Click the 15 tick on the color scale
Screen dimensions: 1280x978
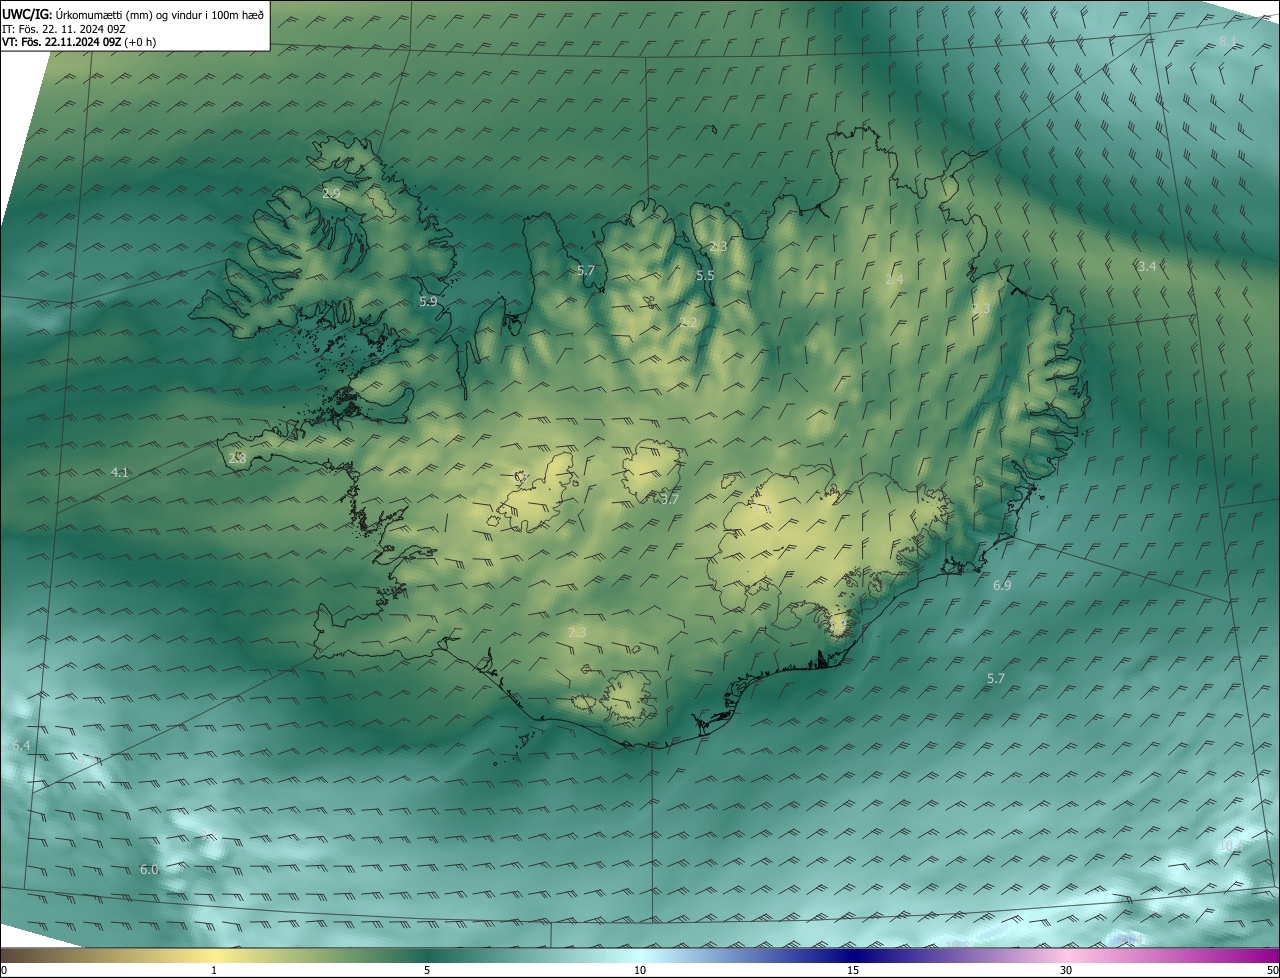[853, 970]
